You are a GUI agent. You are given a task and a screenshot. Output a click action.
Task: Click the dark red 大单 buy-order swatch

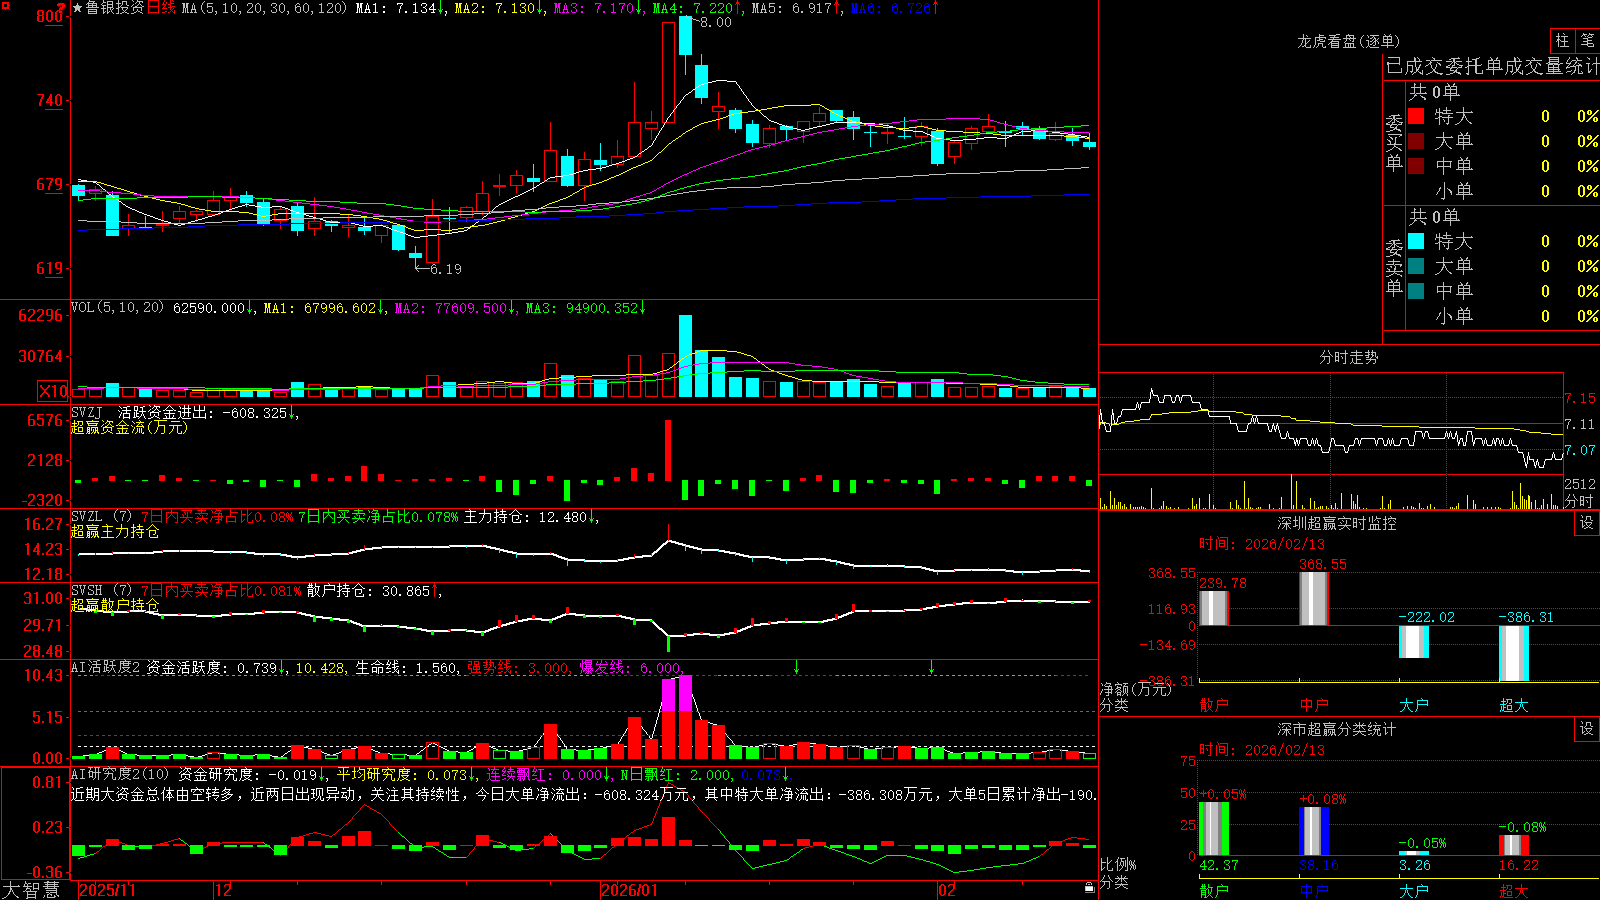coord(1416,141)
